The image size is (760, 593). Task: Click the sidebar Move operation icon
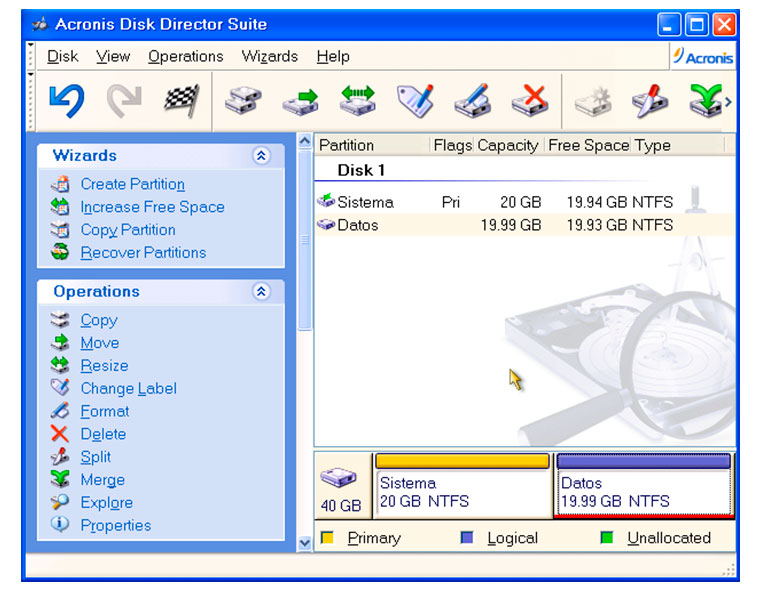[61, 343]
